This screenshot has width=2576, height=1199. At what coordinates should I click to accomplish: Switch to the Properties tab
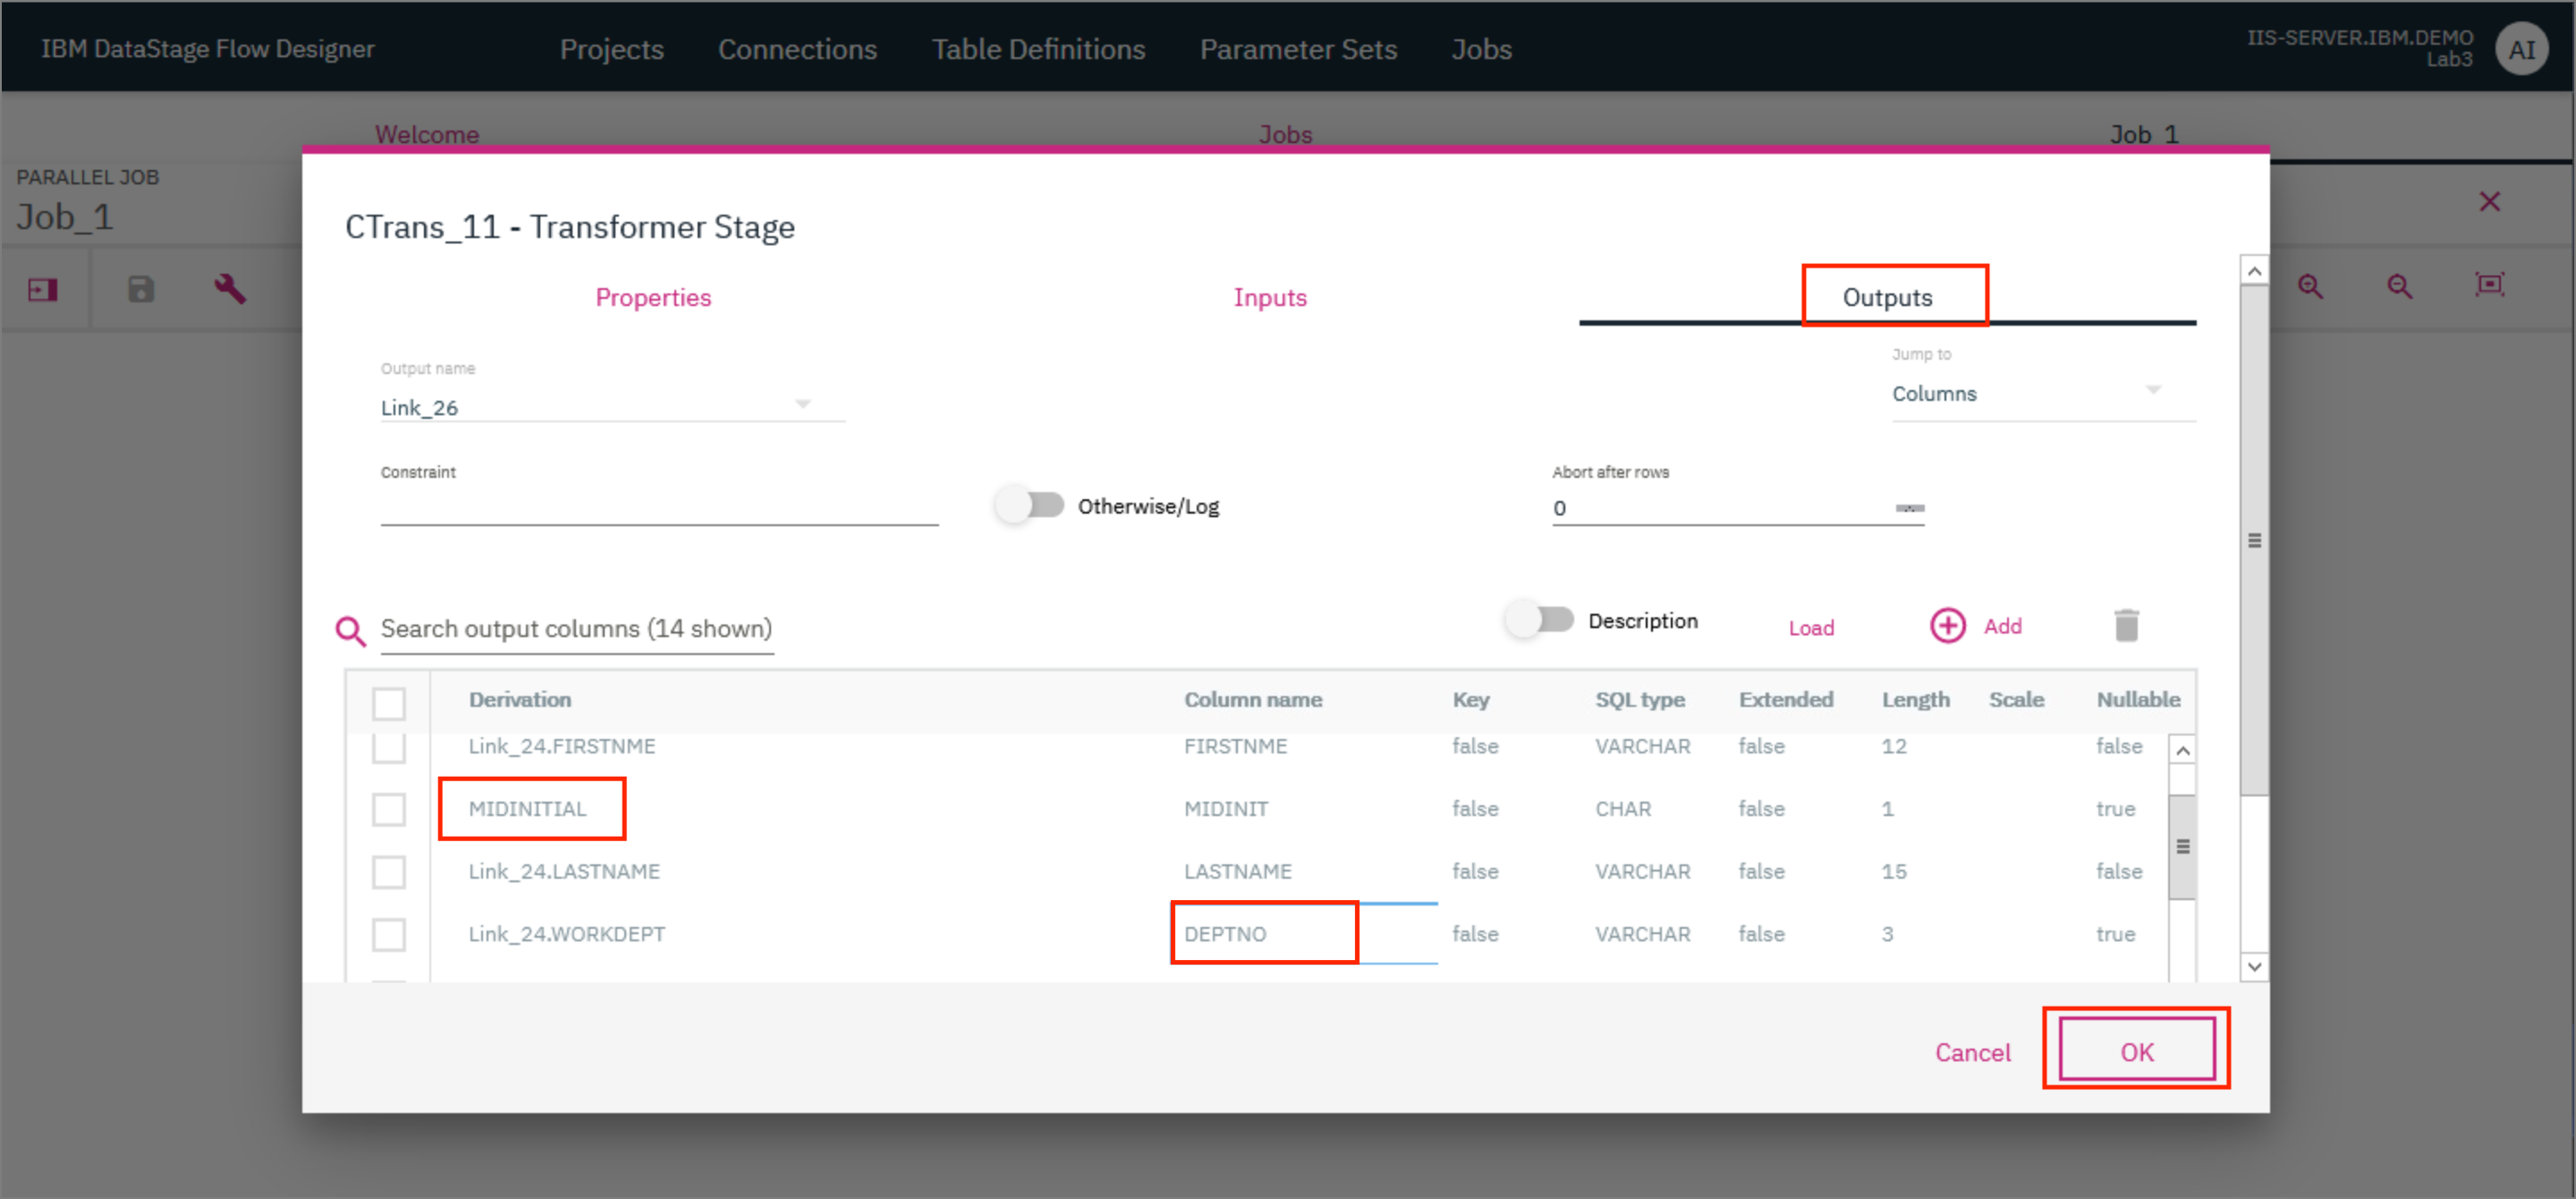653,298
